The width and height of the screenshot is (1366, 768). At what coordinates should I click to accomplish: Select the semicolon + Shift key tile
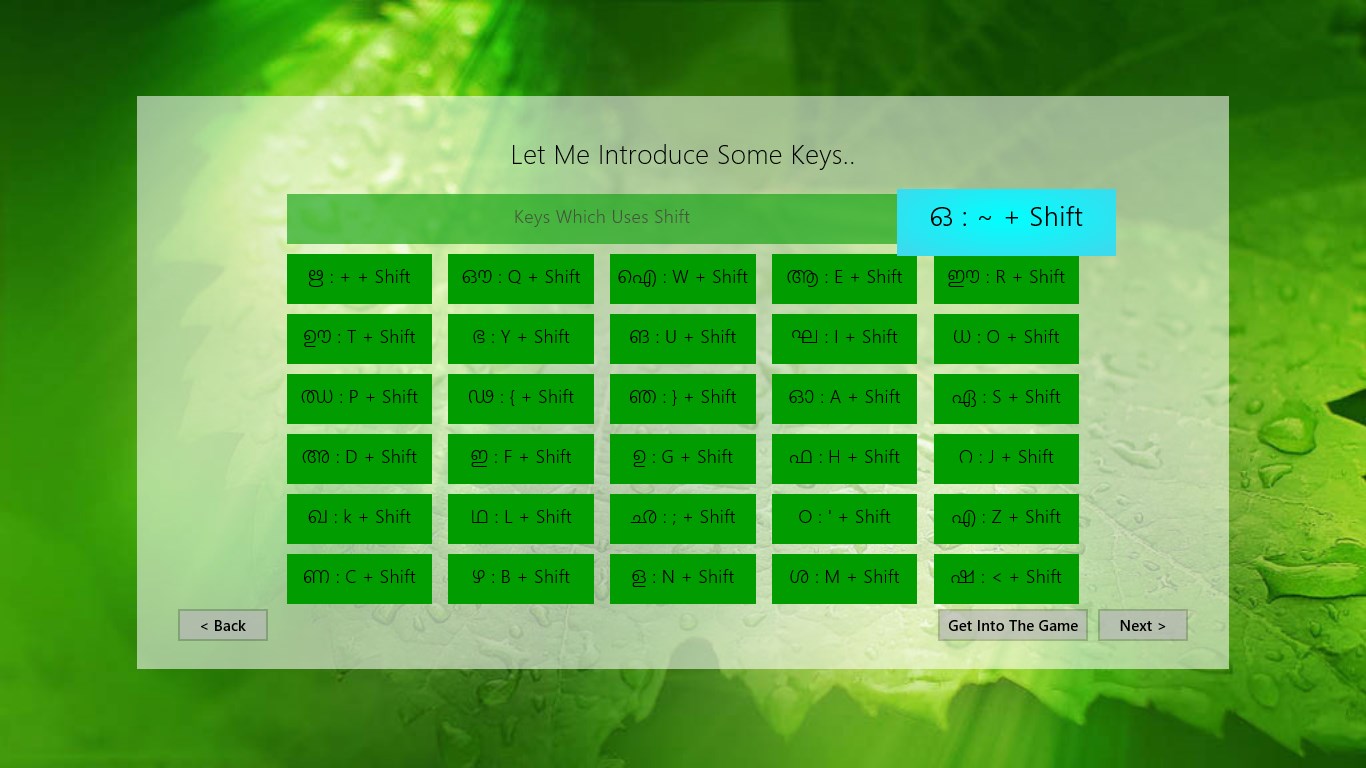pos(682,518)
